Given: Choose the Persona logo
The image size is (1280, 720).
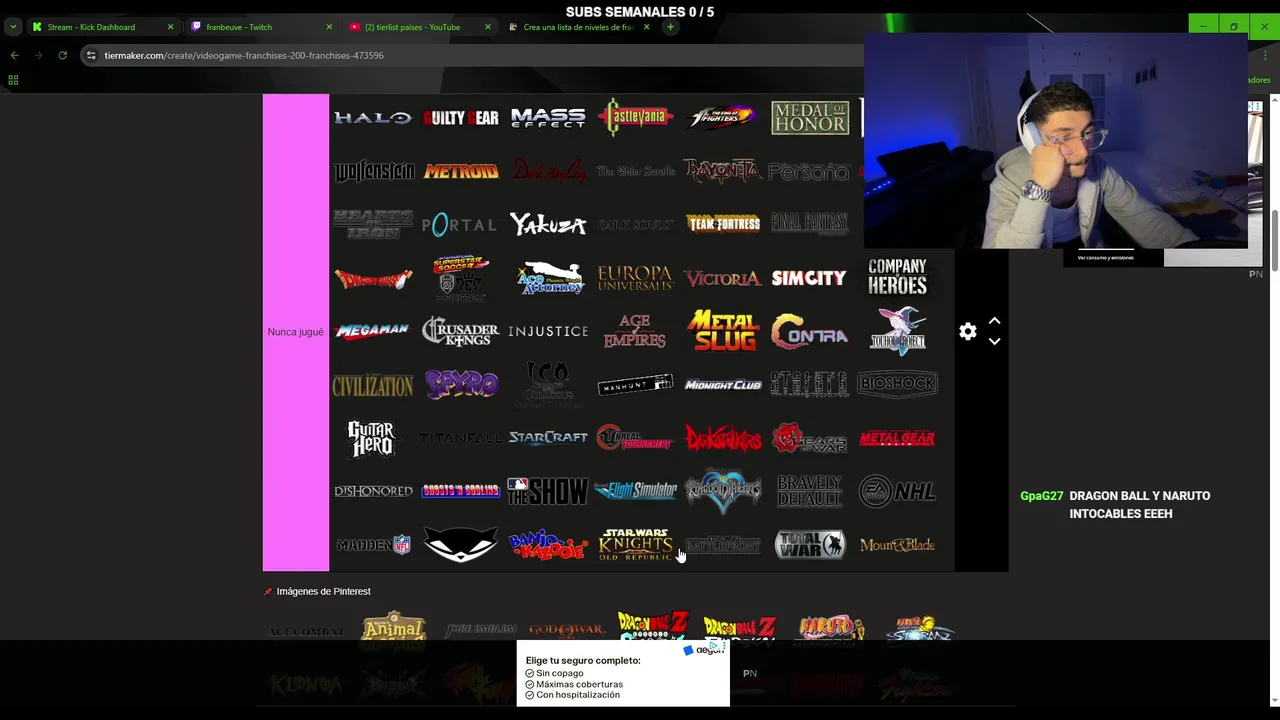Looking at the screenshot, I should [810, 172].
